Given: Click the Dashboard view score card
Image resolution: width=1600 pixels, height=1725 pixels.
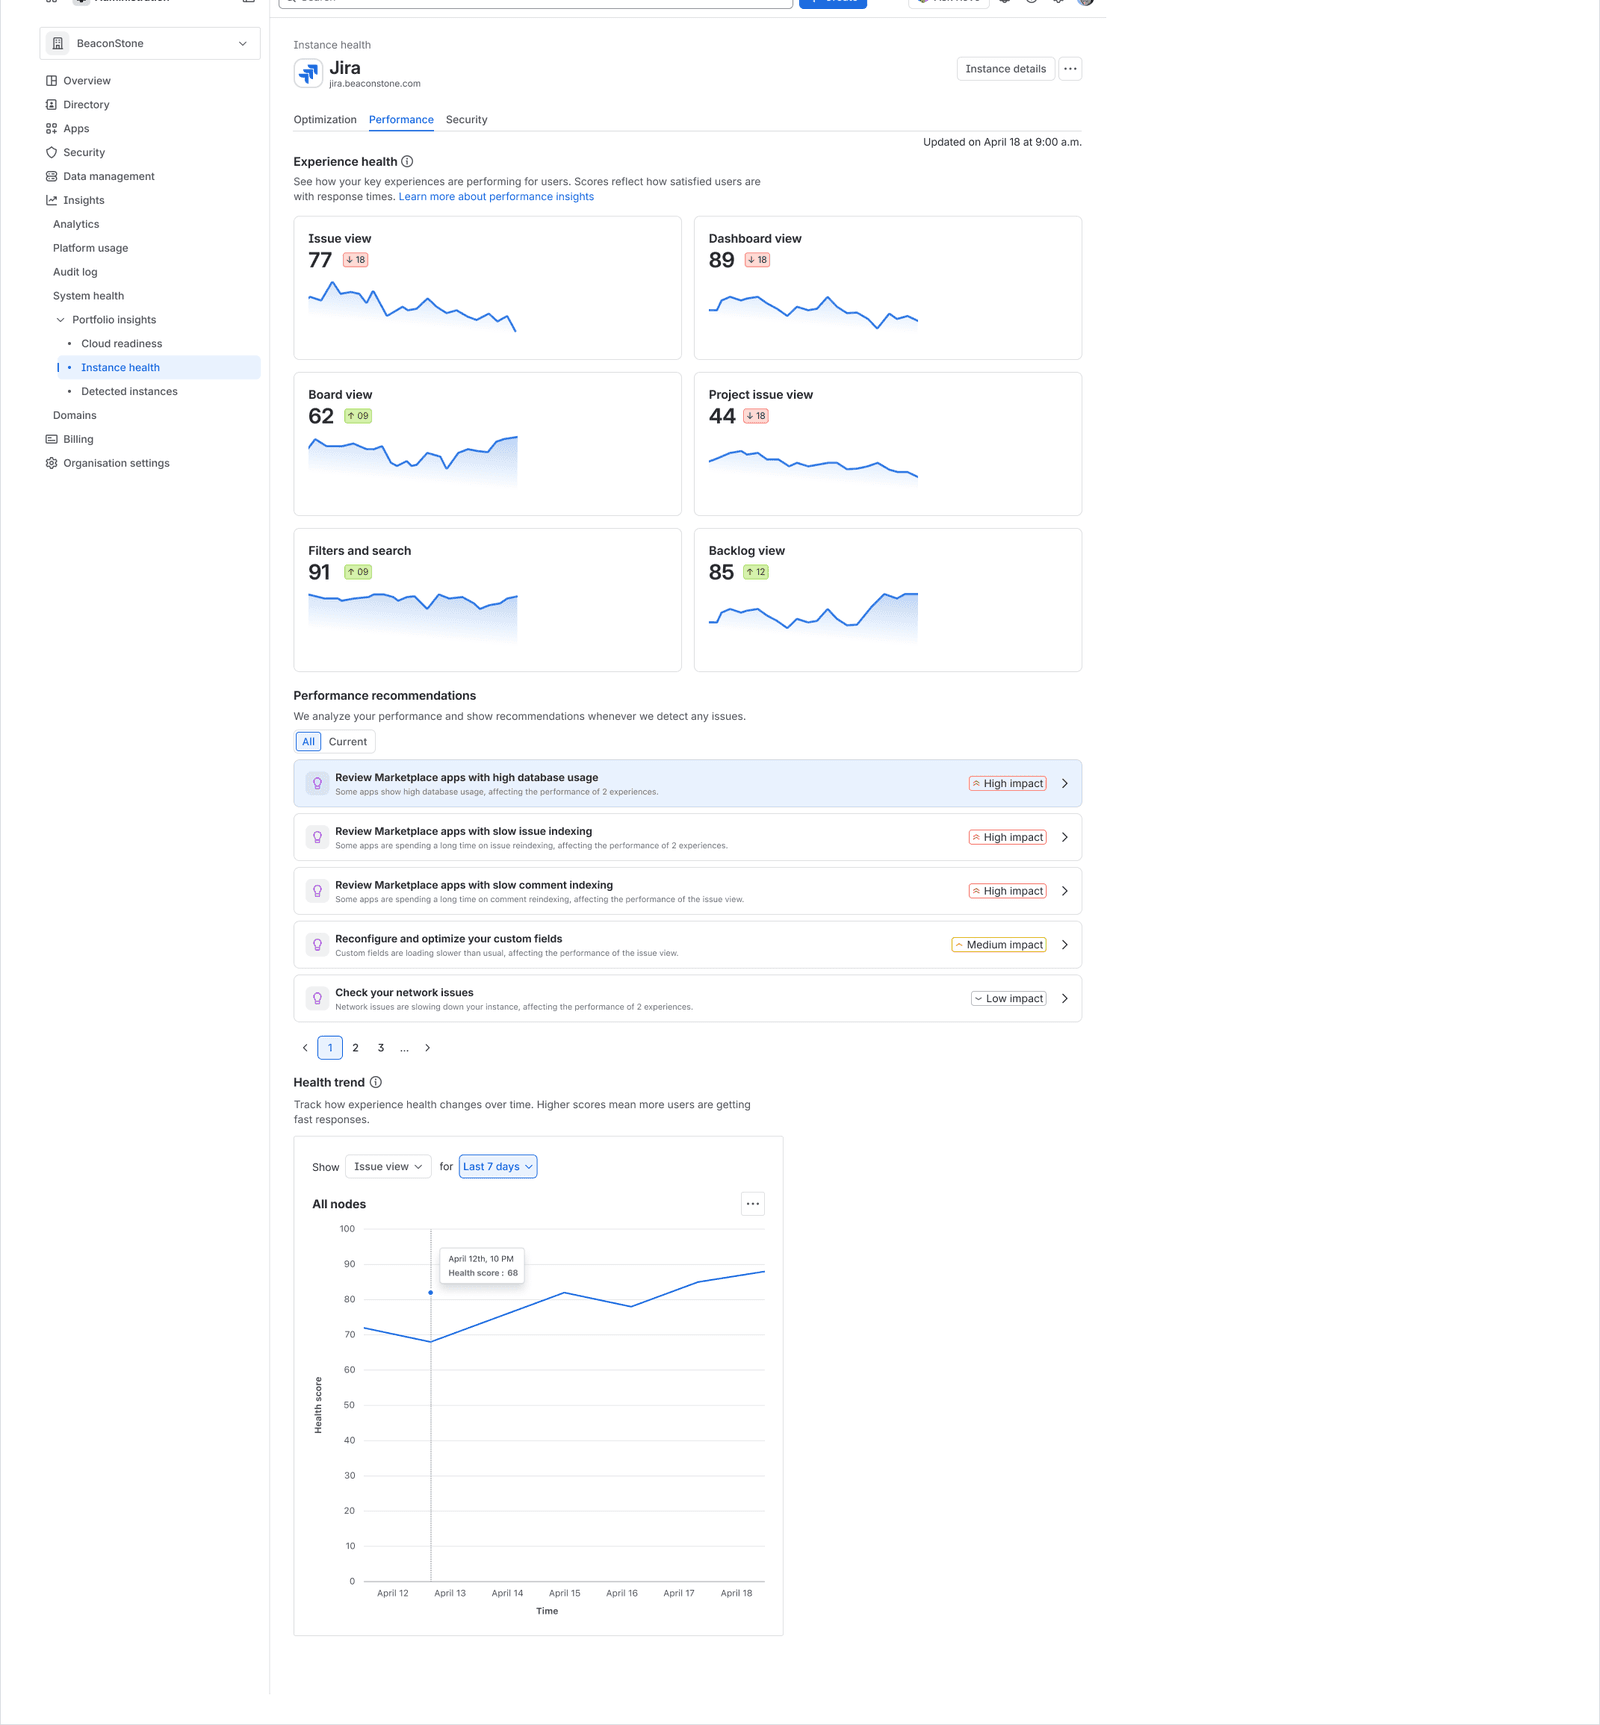Looking at the screenshot, I should click(x=888, y=288).
